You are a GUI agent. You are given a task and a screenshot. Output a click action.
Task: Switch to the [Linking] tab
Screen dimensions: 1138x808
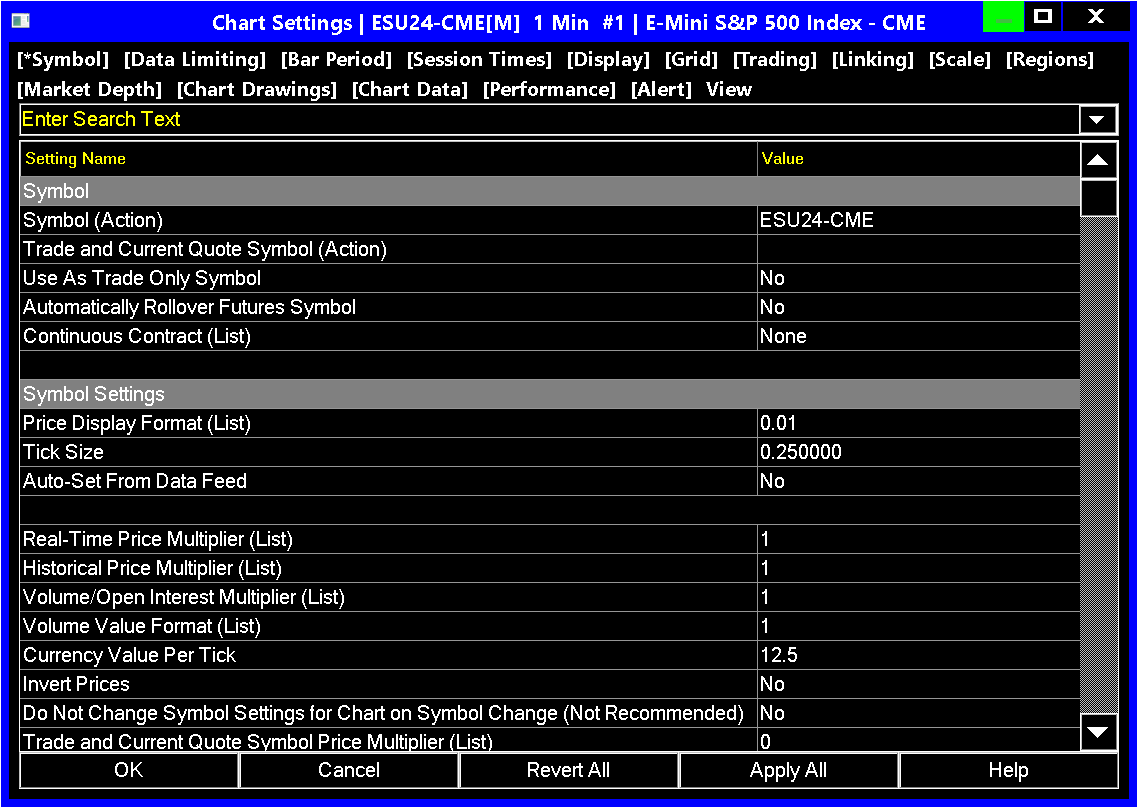(872, 60)
